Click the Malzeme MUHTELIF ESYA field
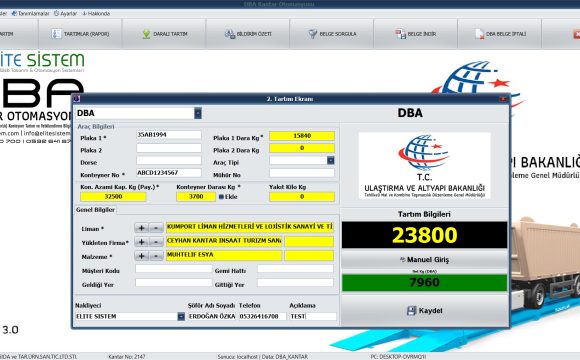The width and height of the screenshot is (580, 360). click(224, 255)
